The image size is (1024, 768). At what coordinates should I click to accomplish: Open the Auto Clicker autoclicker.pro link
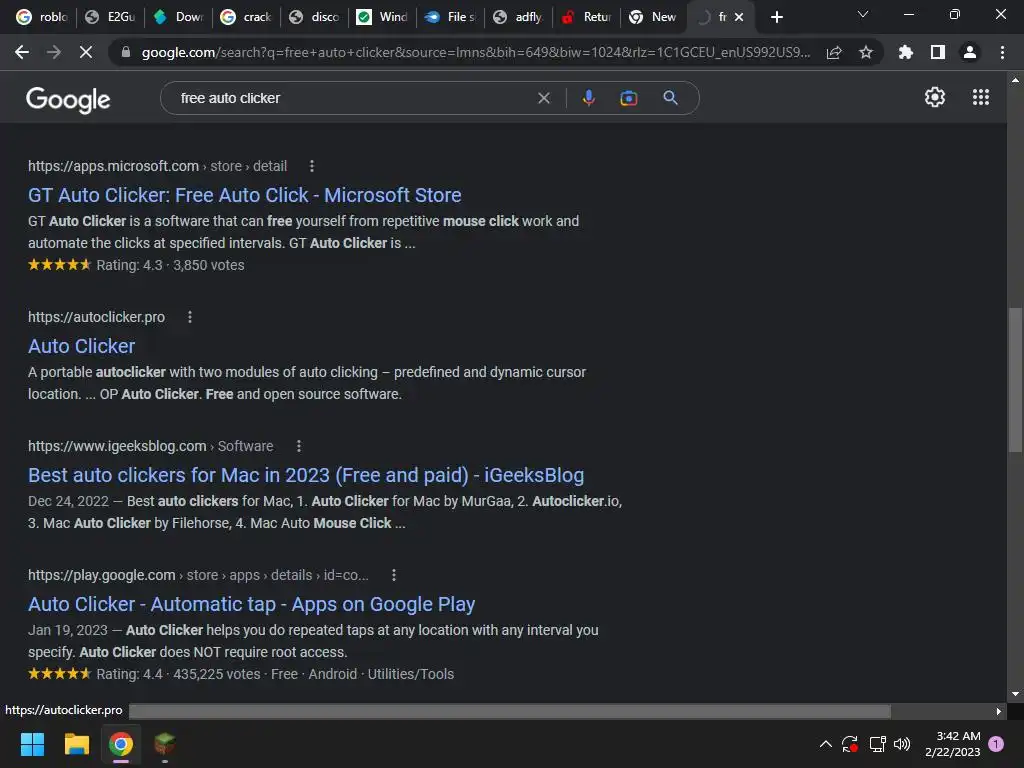coord(82,345)
